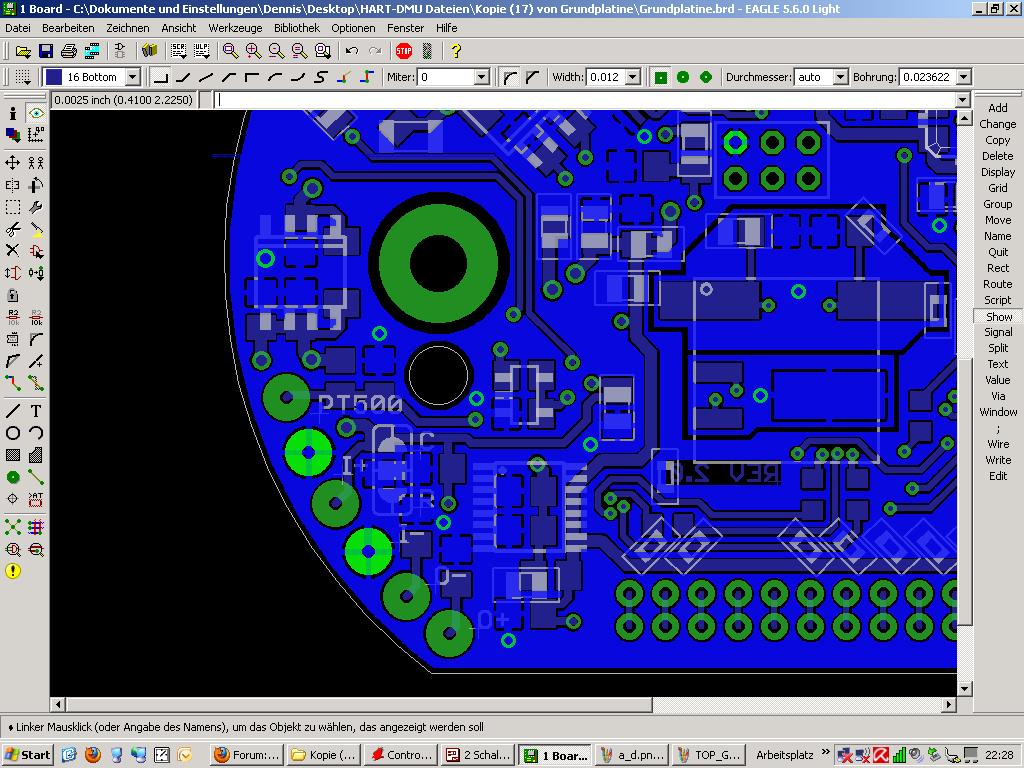Select the octagon via shape
This screenshot has width=1024, height=768.
coord(706,77)
